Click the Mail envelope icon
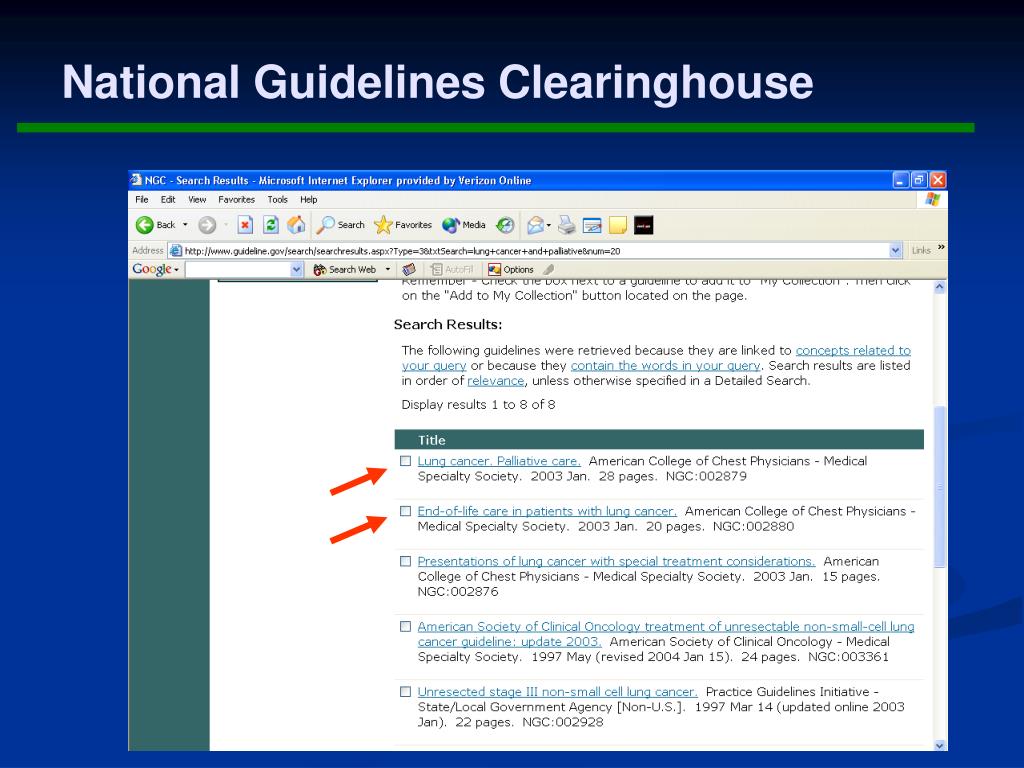 (x=535, y=225)
